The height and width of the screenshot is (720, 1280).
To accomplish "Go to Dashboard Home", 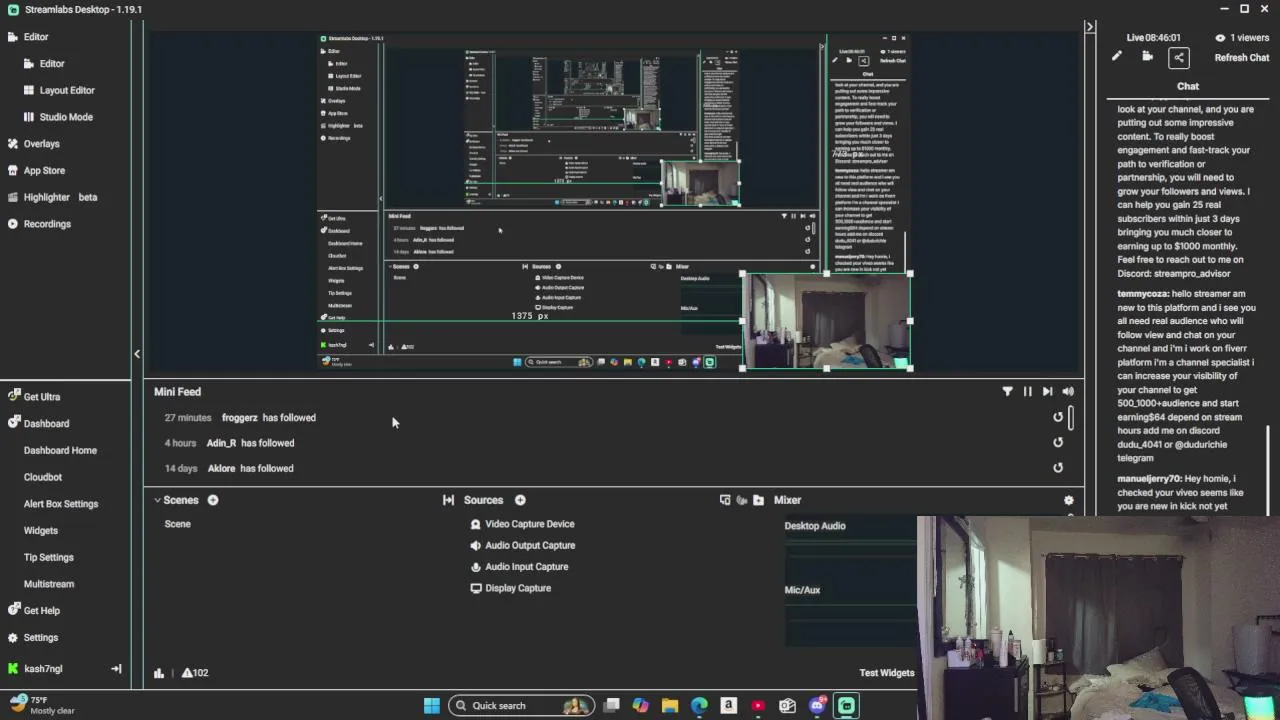I will [x=60, y=450].
